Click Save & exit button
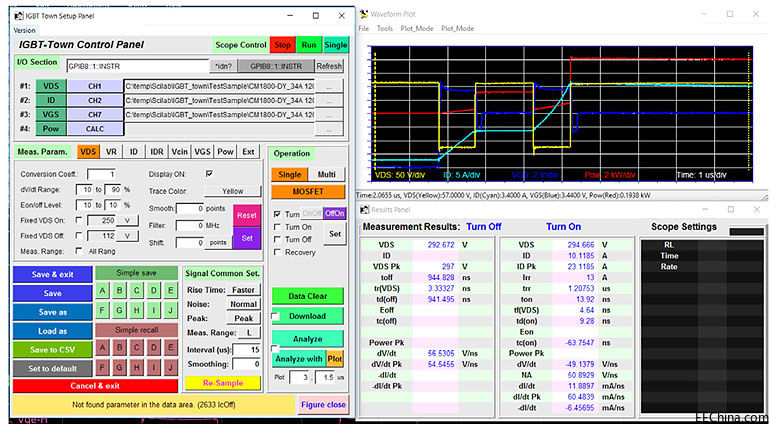 [53, 274]
